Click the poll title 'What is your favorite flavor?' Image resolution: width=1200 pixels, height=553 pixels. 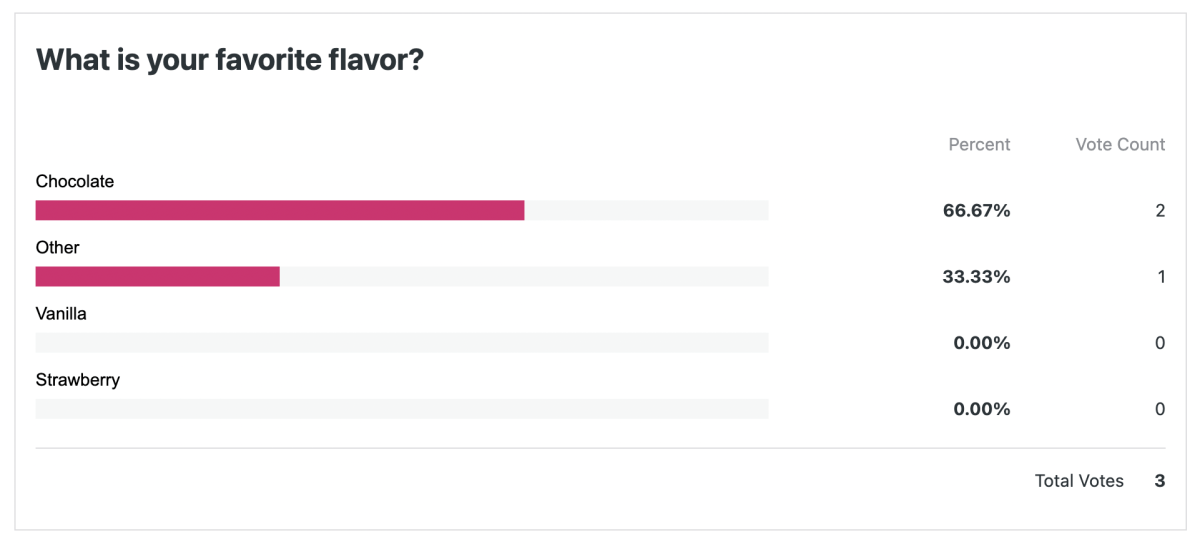pyautogui.click(x=230, y=61)
